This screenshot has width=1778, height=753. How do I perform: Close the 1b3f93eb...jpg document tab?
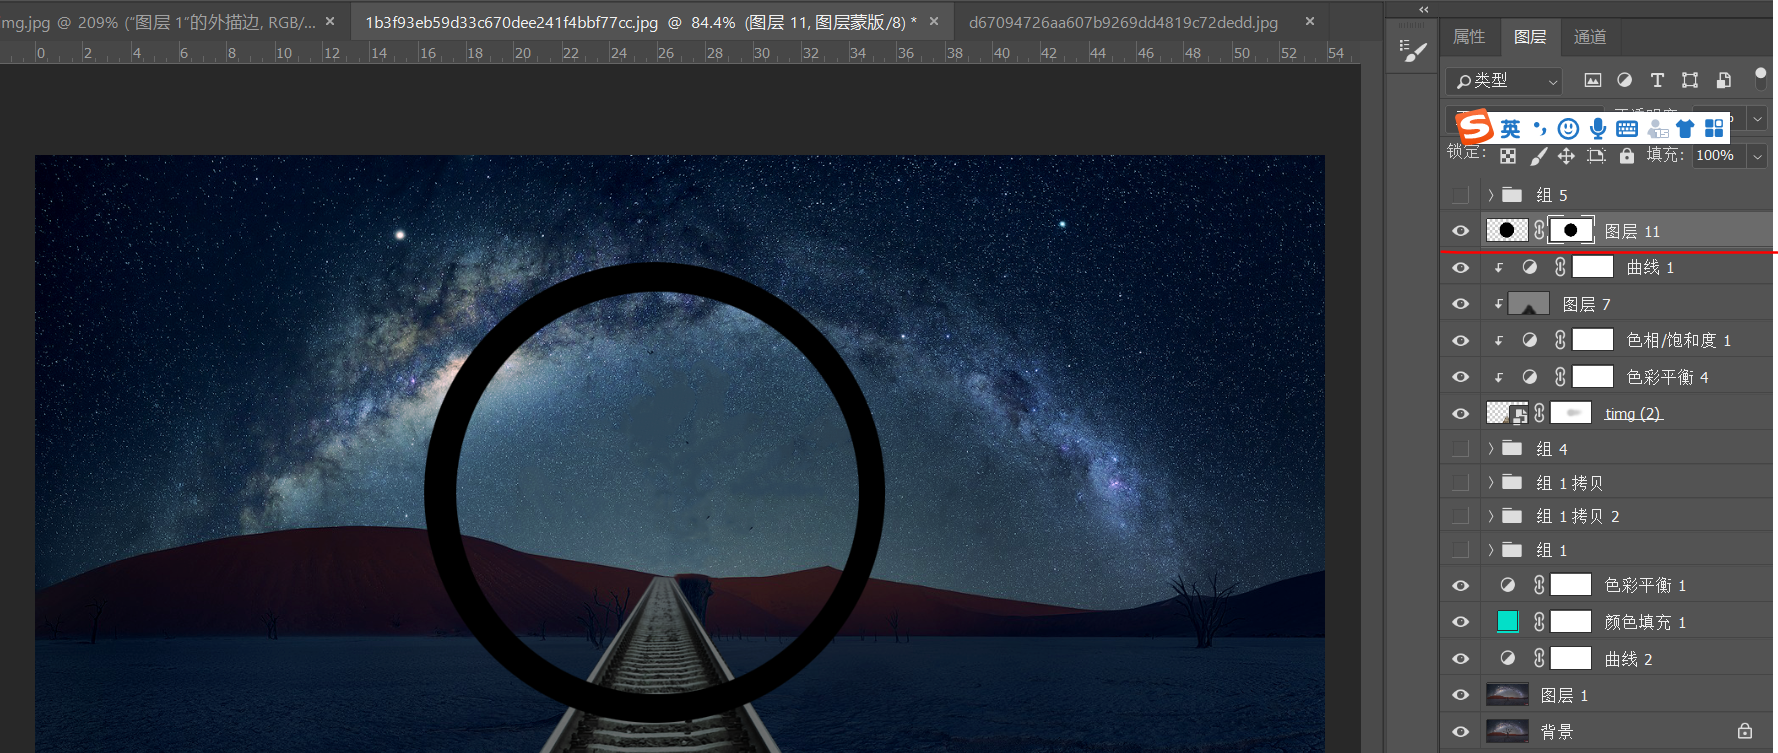(934, 21)
